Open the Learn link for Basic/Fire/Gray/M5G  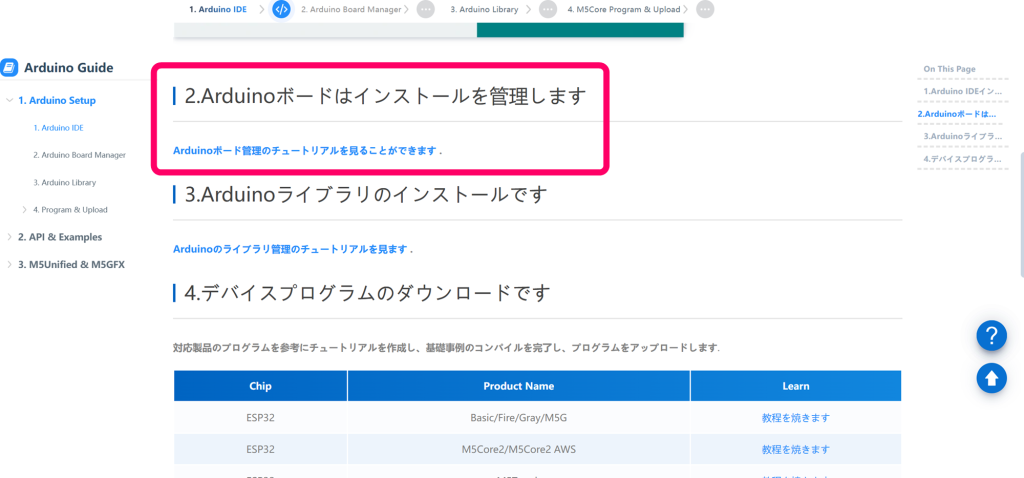795,418
